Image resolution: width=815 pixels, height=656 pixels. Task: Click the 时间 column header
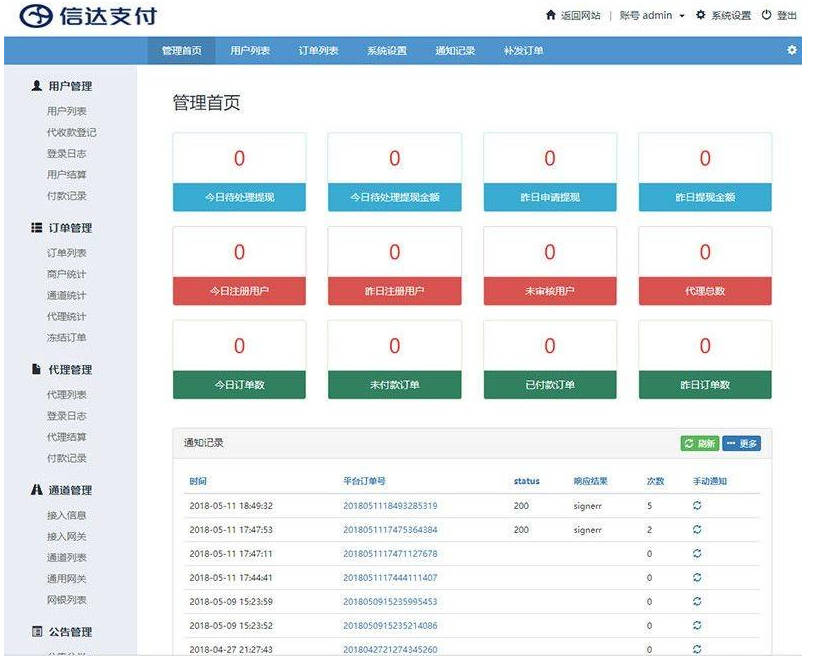tap(198, 481)
